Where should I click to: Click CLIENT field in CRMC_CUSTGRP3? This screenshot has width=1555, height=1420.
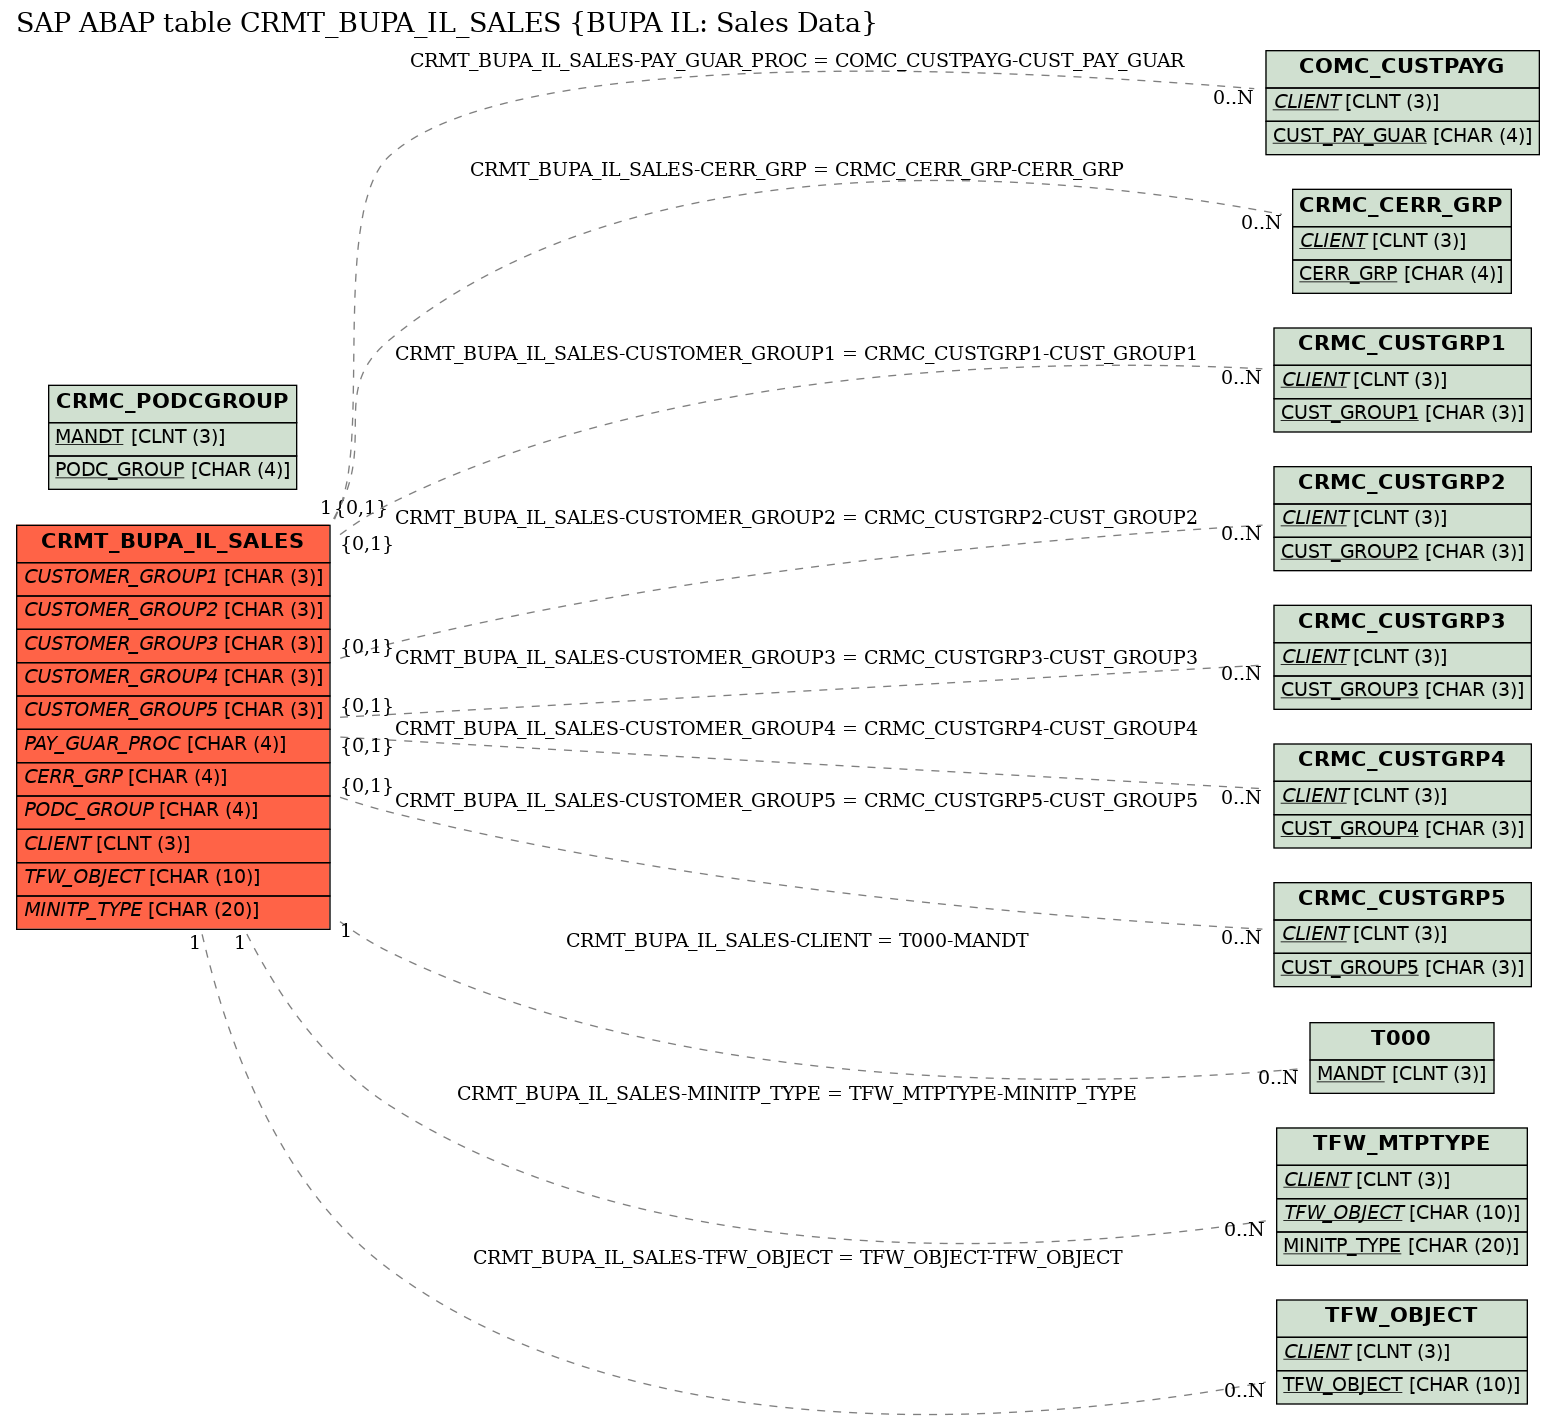click(x=1402, y=657)
